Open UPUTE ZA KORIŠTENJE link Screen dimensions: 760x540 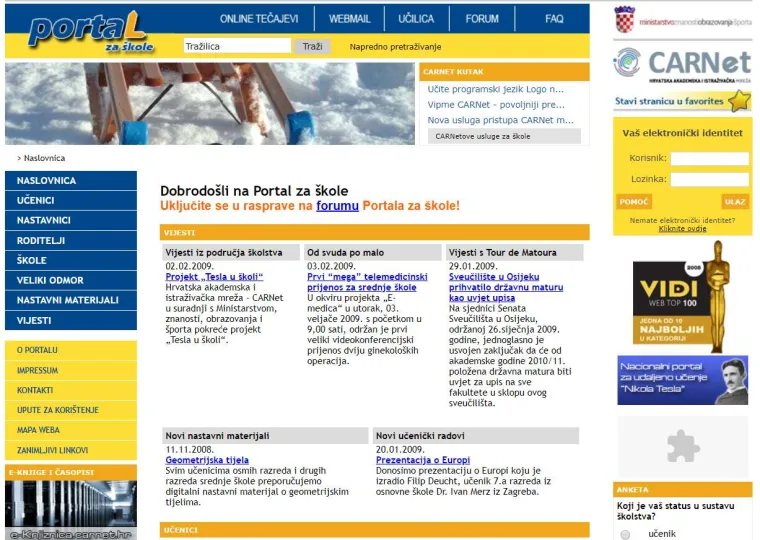(x=71, y=410)
